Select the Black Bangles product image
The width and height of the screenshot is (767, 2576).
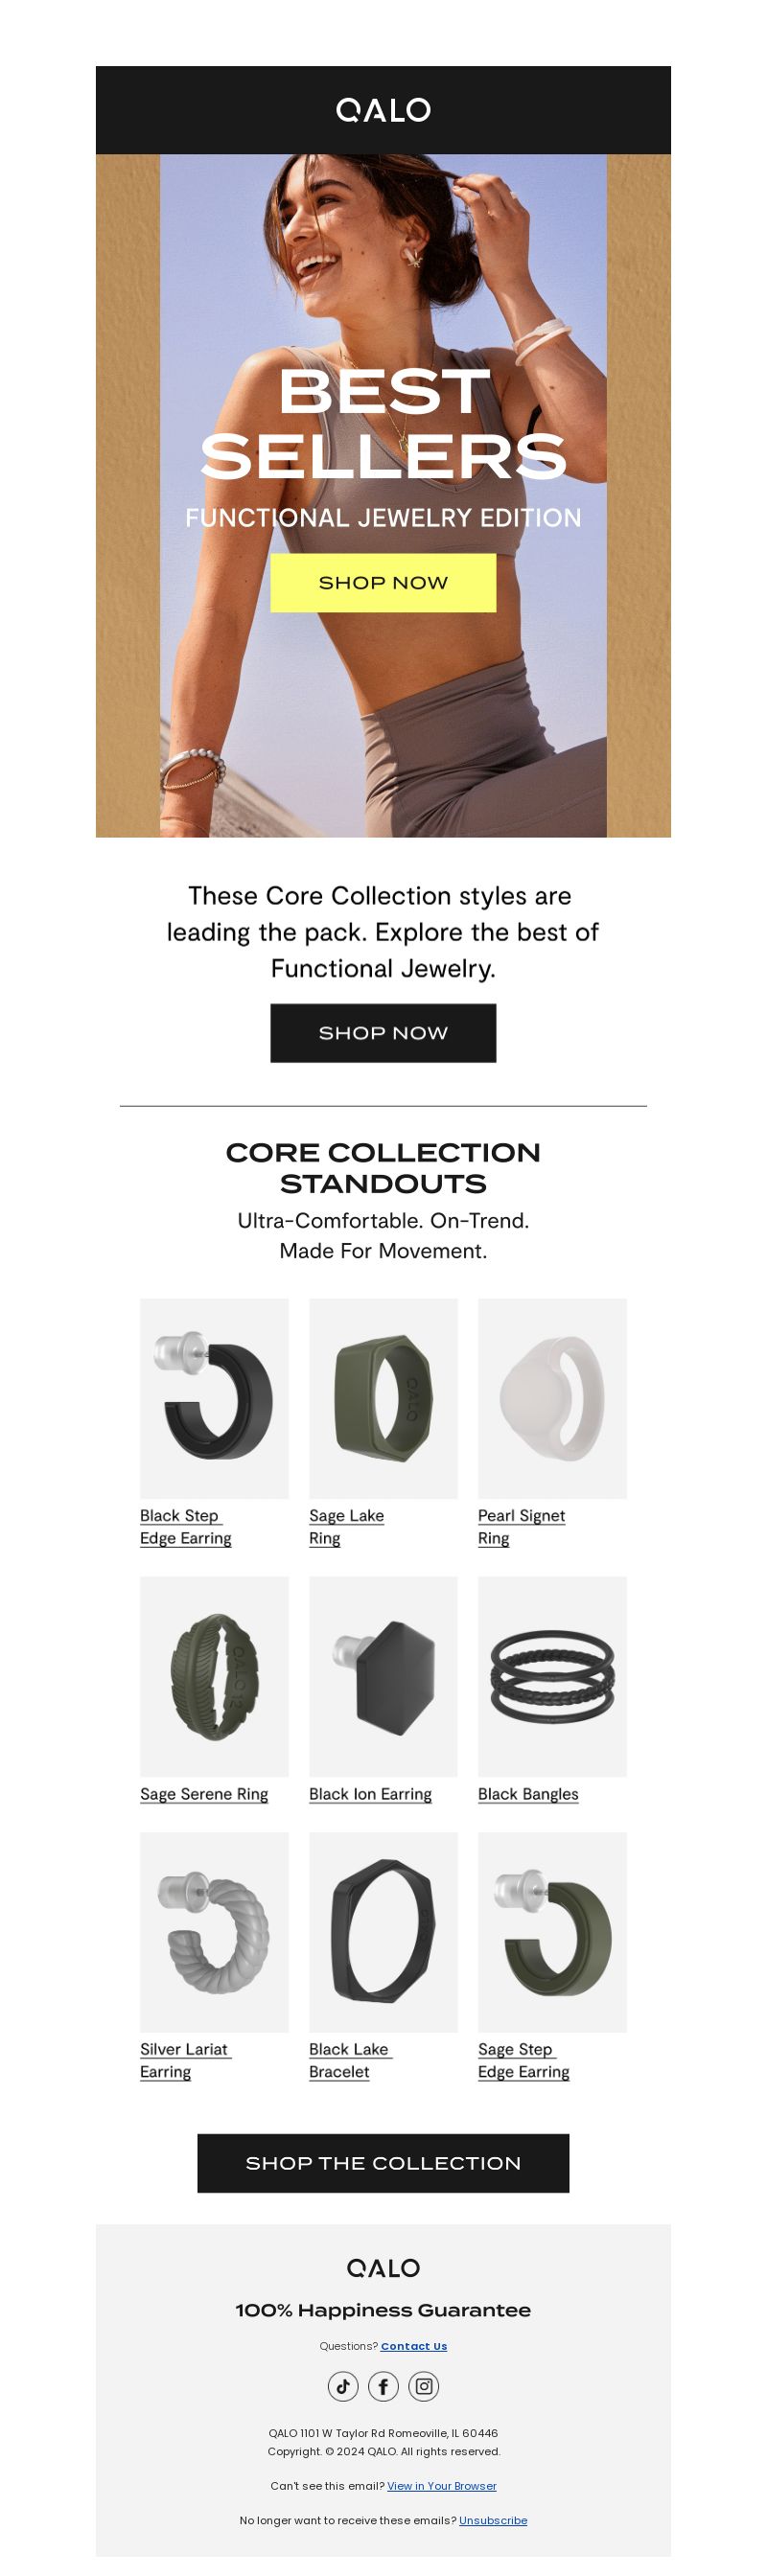coord(552,1676)
